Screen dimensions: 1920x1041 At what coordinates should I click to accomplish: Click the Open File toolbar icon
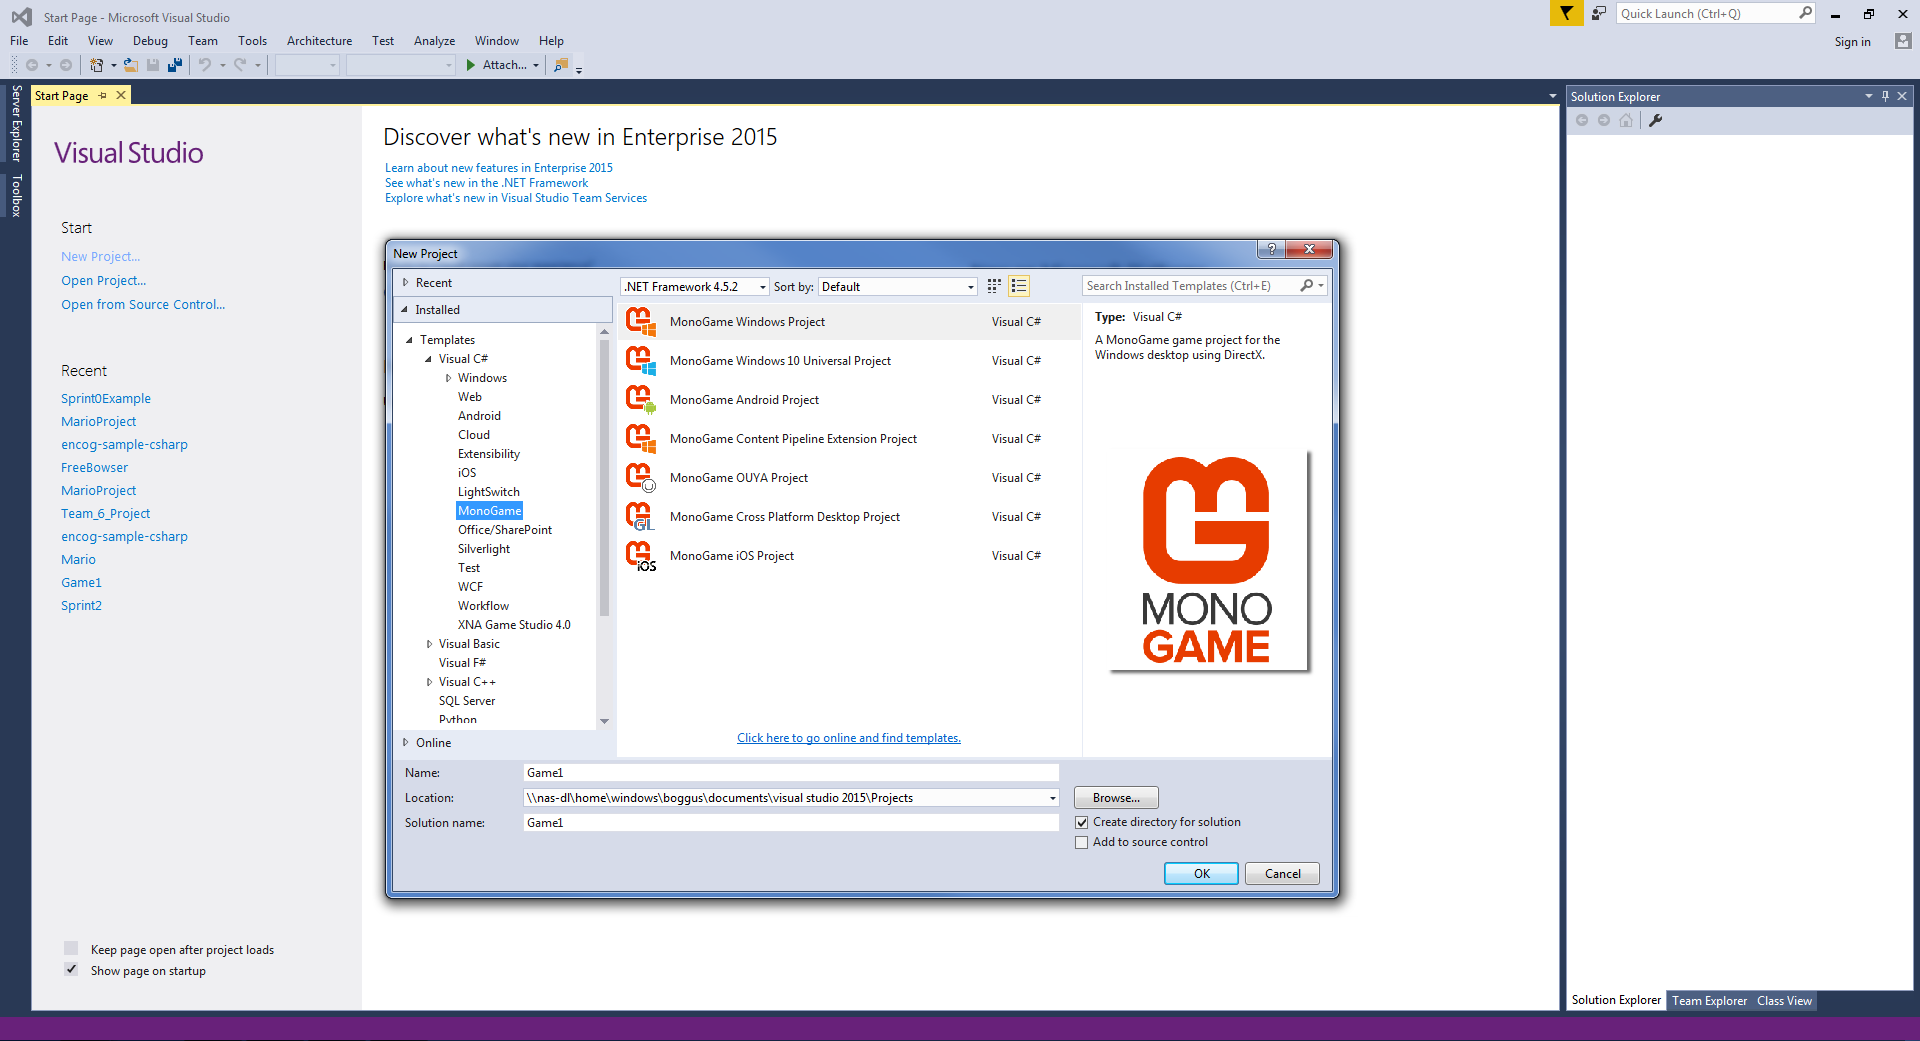click(130, 65)
